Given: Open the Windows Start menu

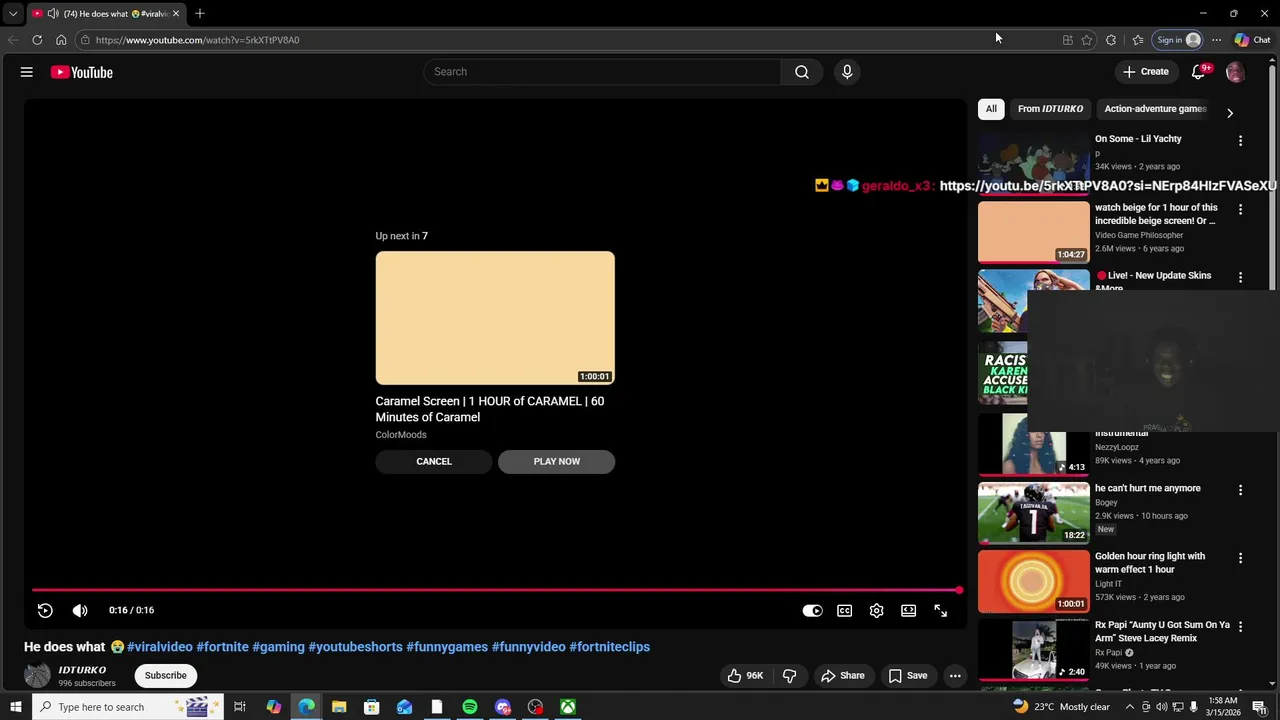Looking at the screenshot, I should point(15,707).
